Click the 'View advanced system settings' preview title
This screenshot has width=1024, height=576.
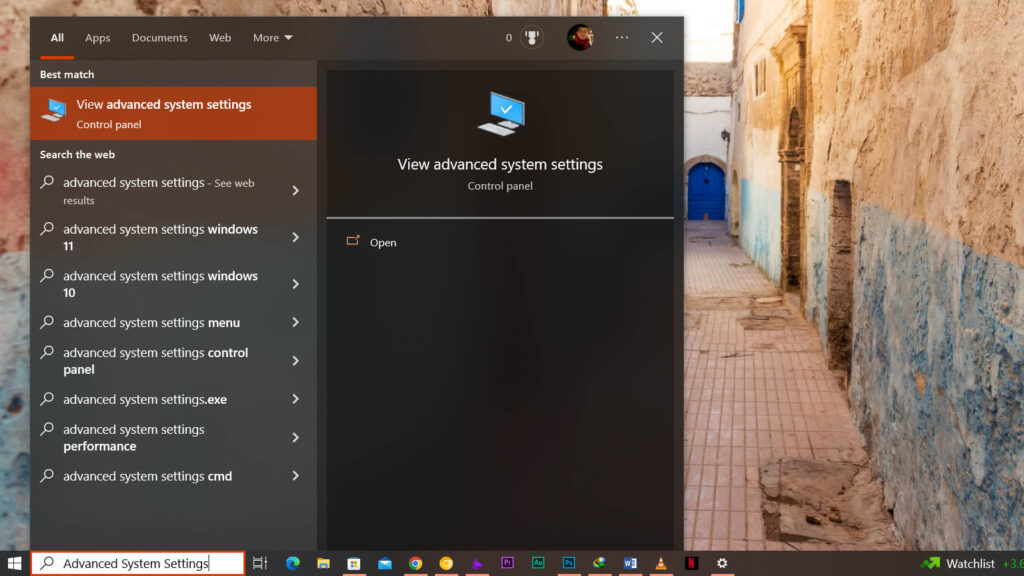500,165
